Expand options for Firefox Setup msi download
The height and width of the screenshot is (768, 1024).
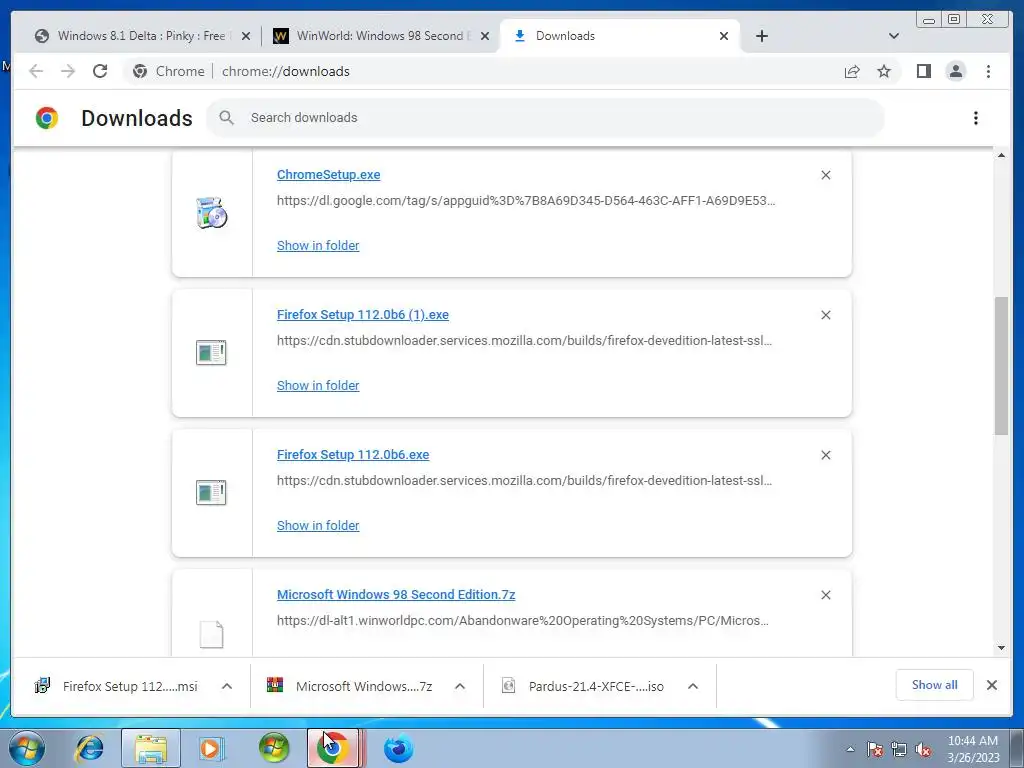point(227,686)
